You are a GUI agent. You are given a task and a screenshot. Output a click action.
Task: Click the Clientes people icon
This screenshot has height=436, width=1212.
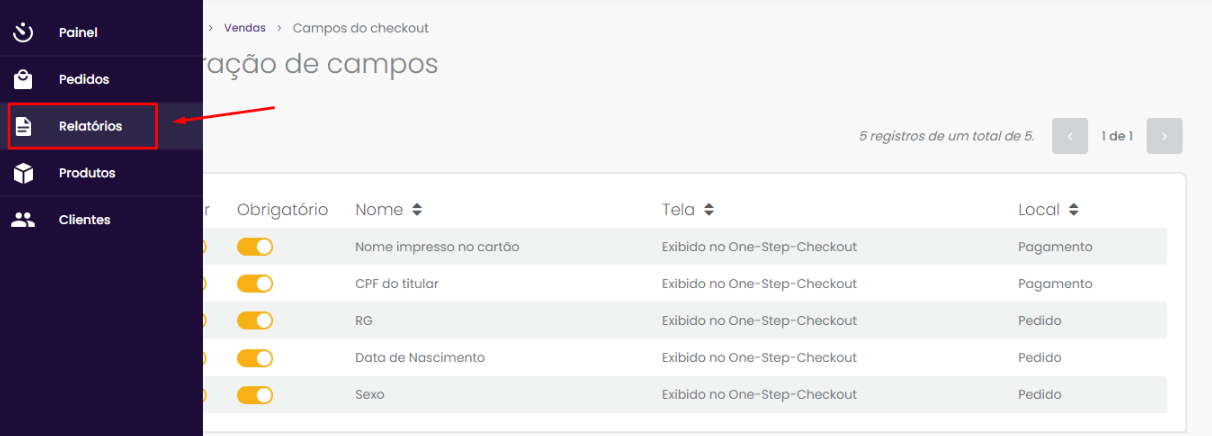[x=23, y=220]
